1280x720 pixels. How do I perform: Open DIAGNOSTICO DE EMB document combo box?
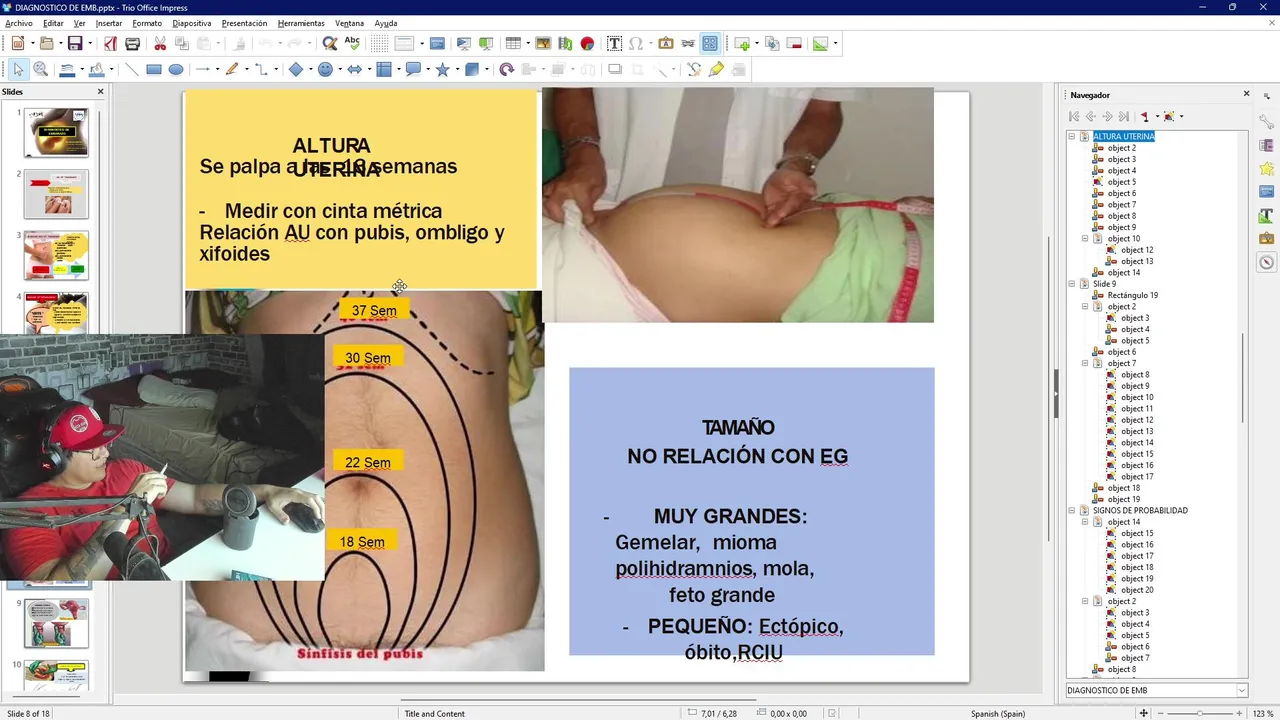click(x=1157, y=690)
